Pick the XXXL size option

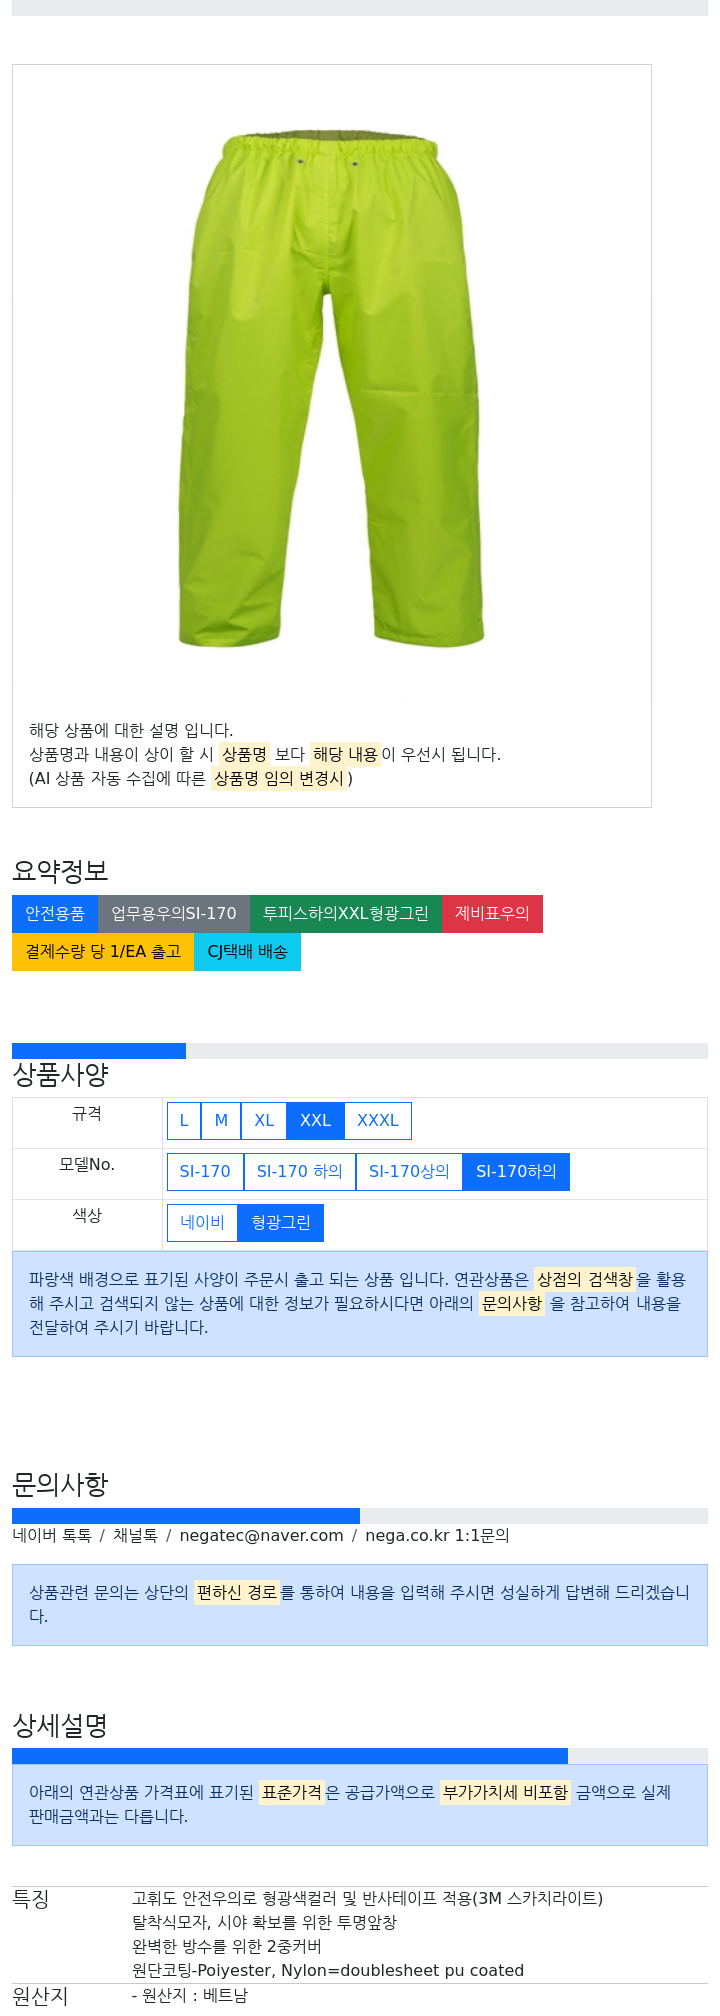(x=378, y=1120)
